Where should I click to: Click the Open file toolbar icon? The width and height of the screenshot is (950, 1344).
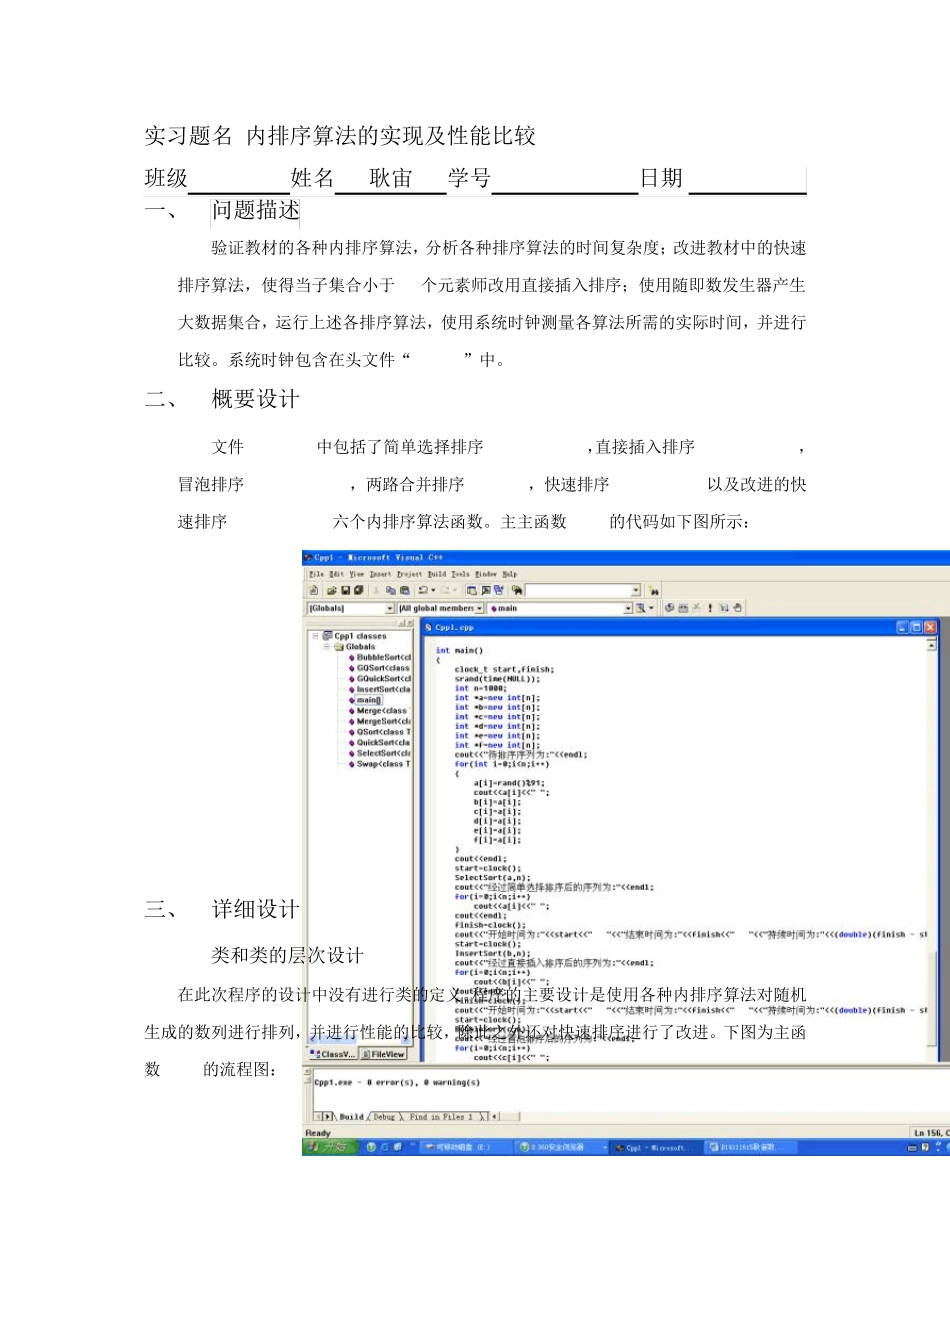333,590
